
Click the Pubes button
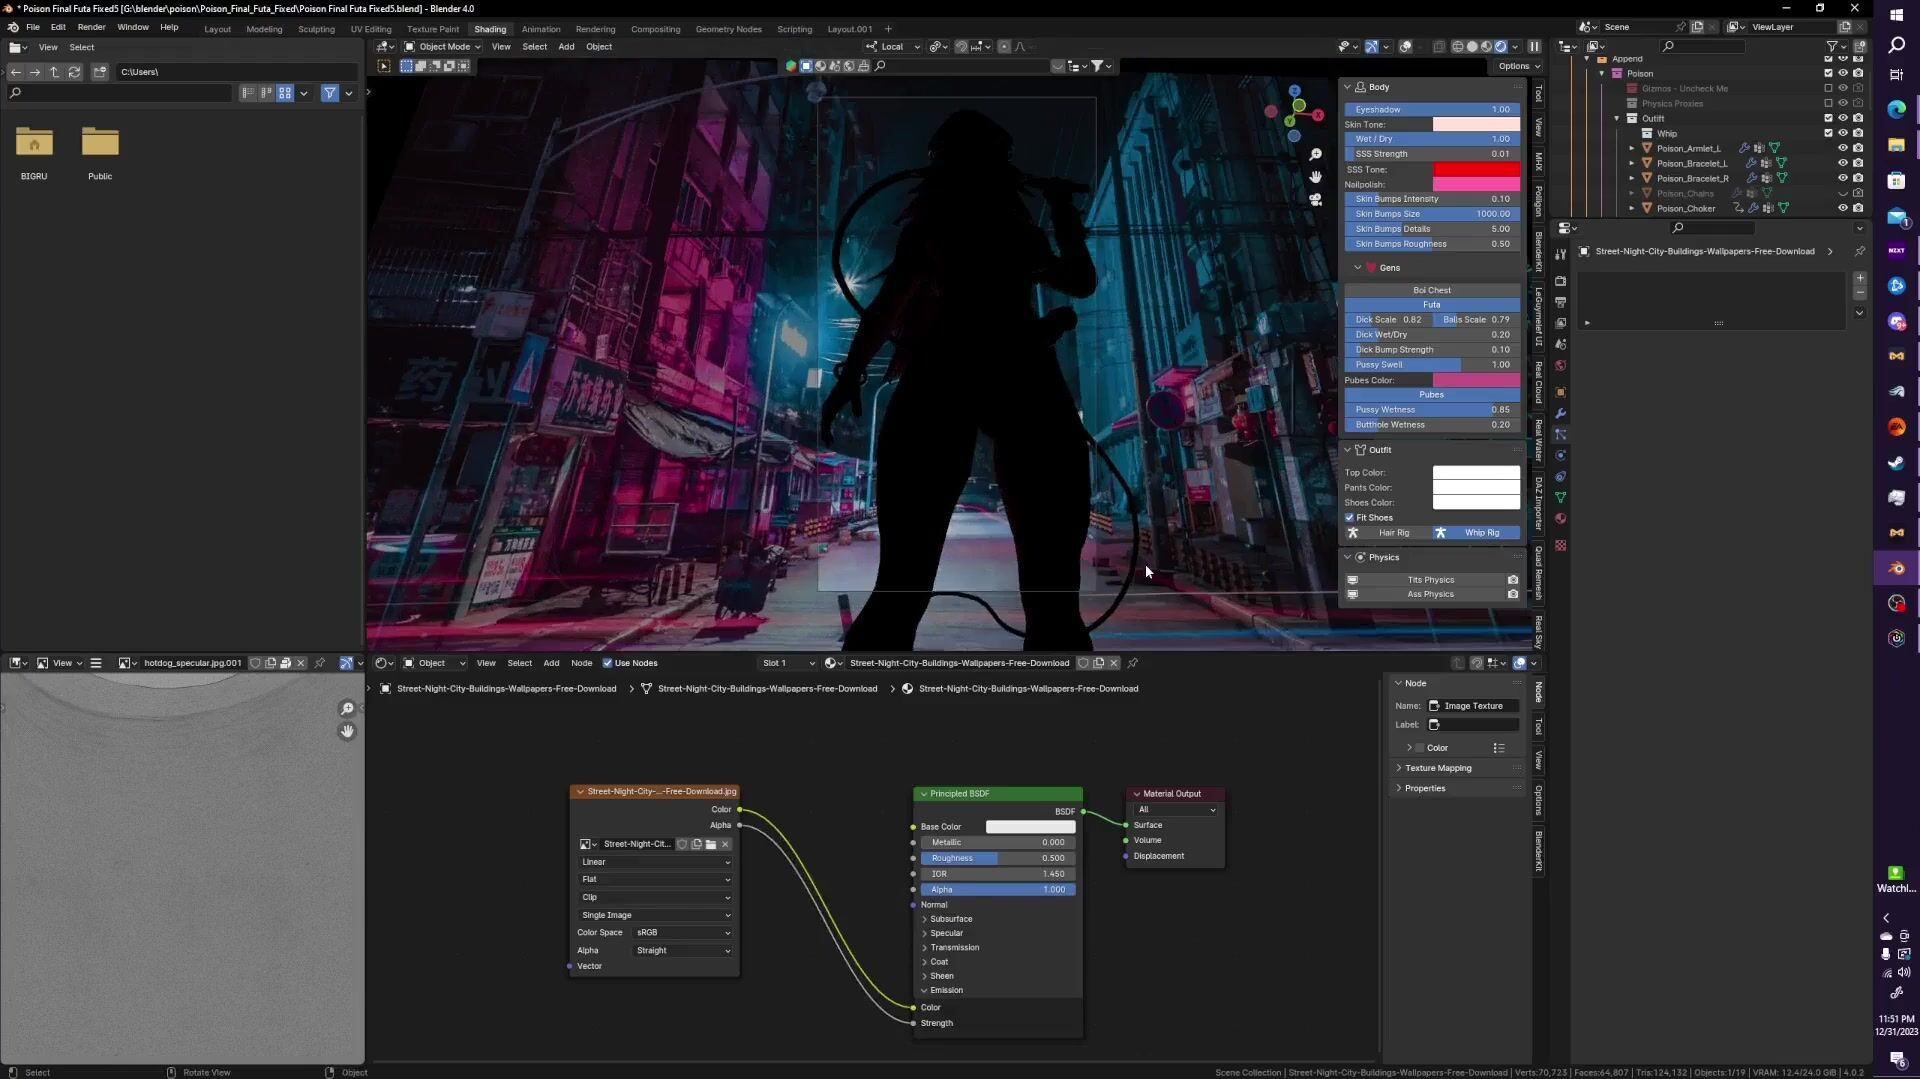pyautogui.click(x=1431, y=395)
